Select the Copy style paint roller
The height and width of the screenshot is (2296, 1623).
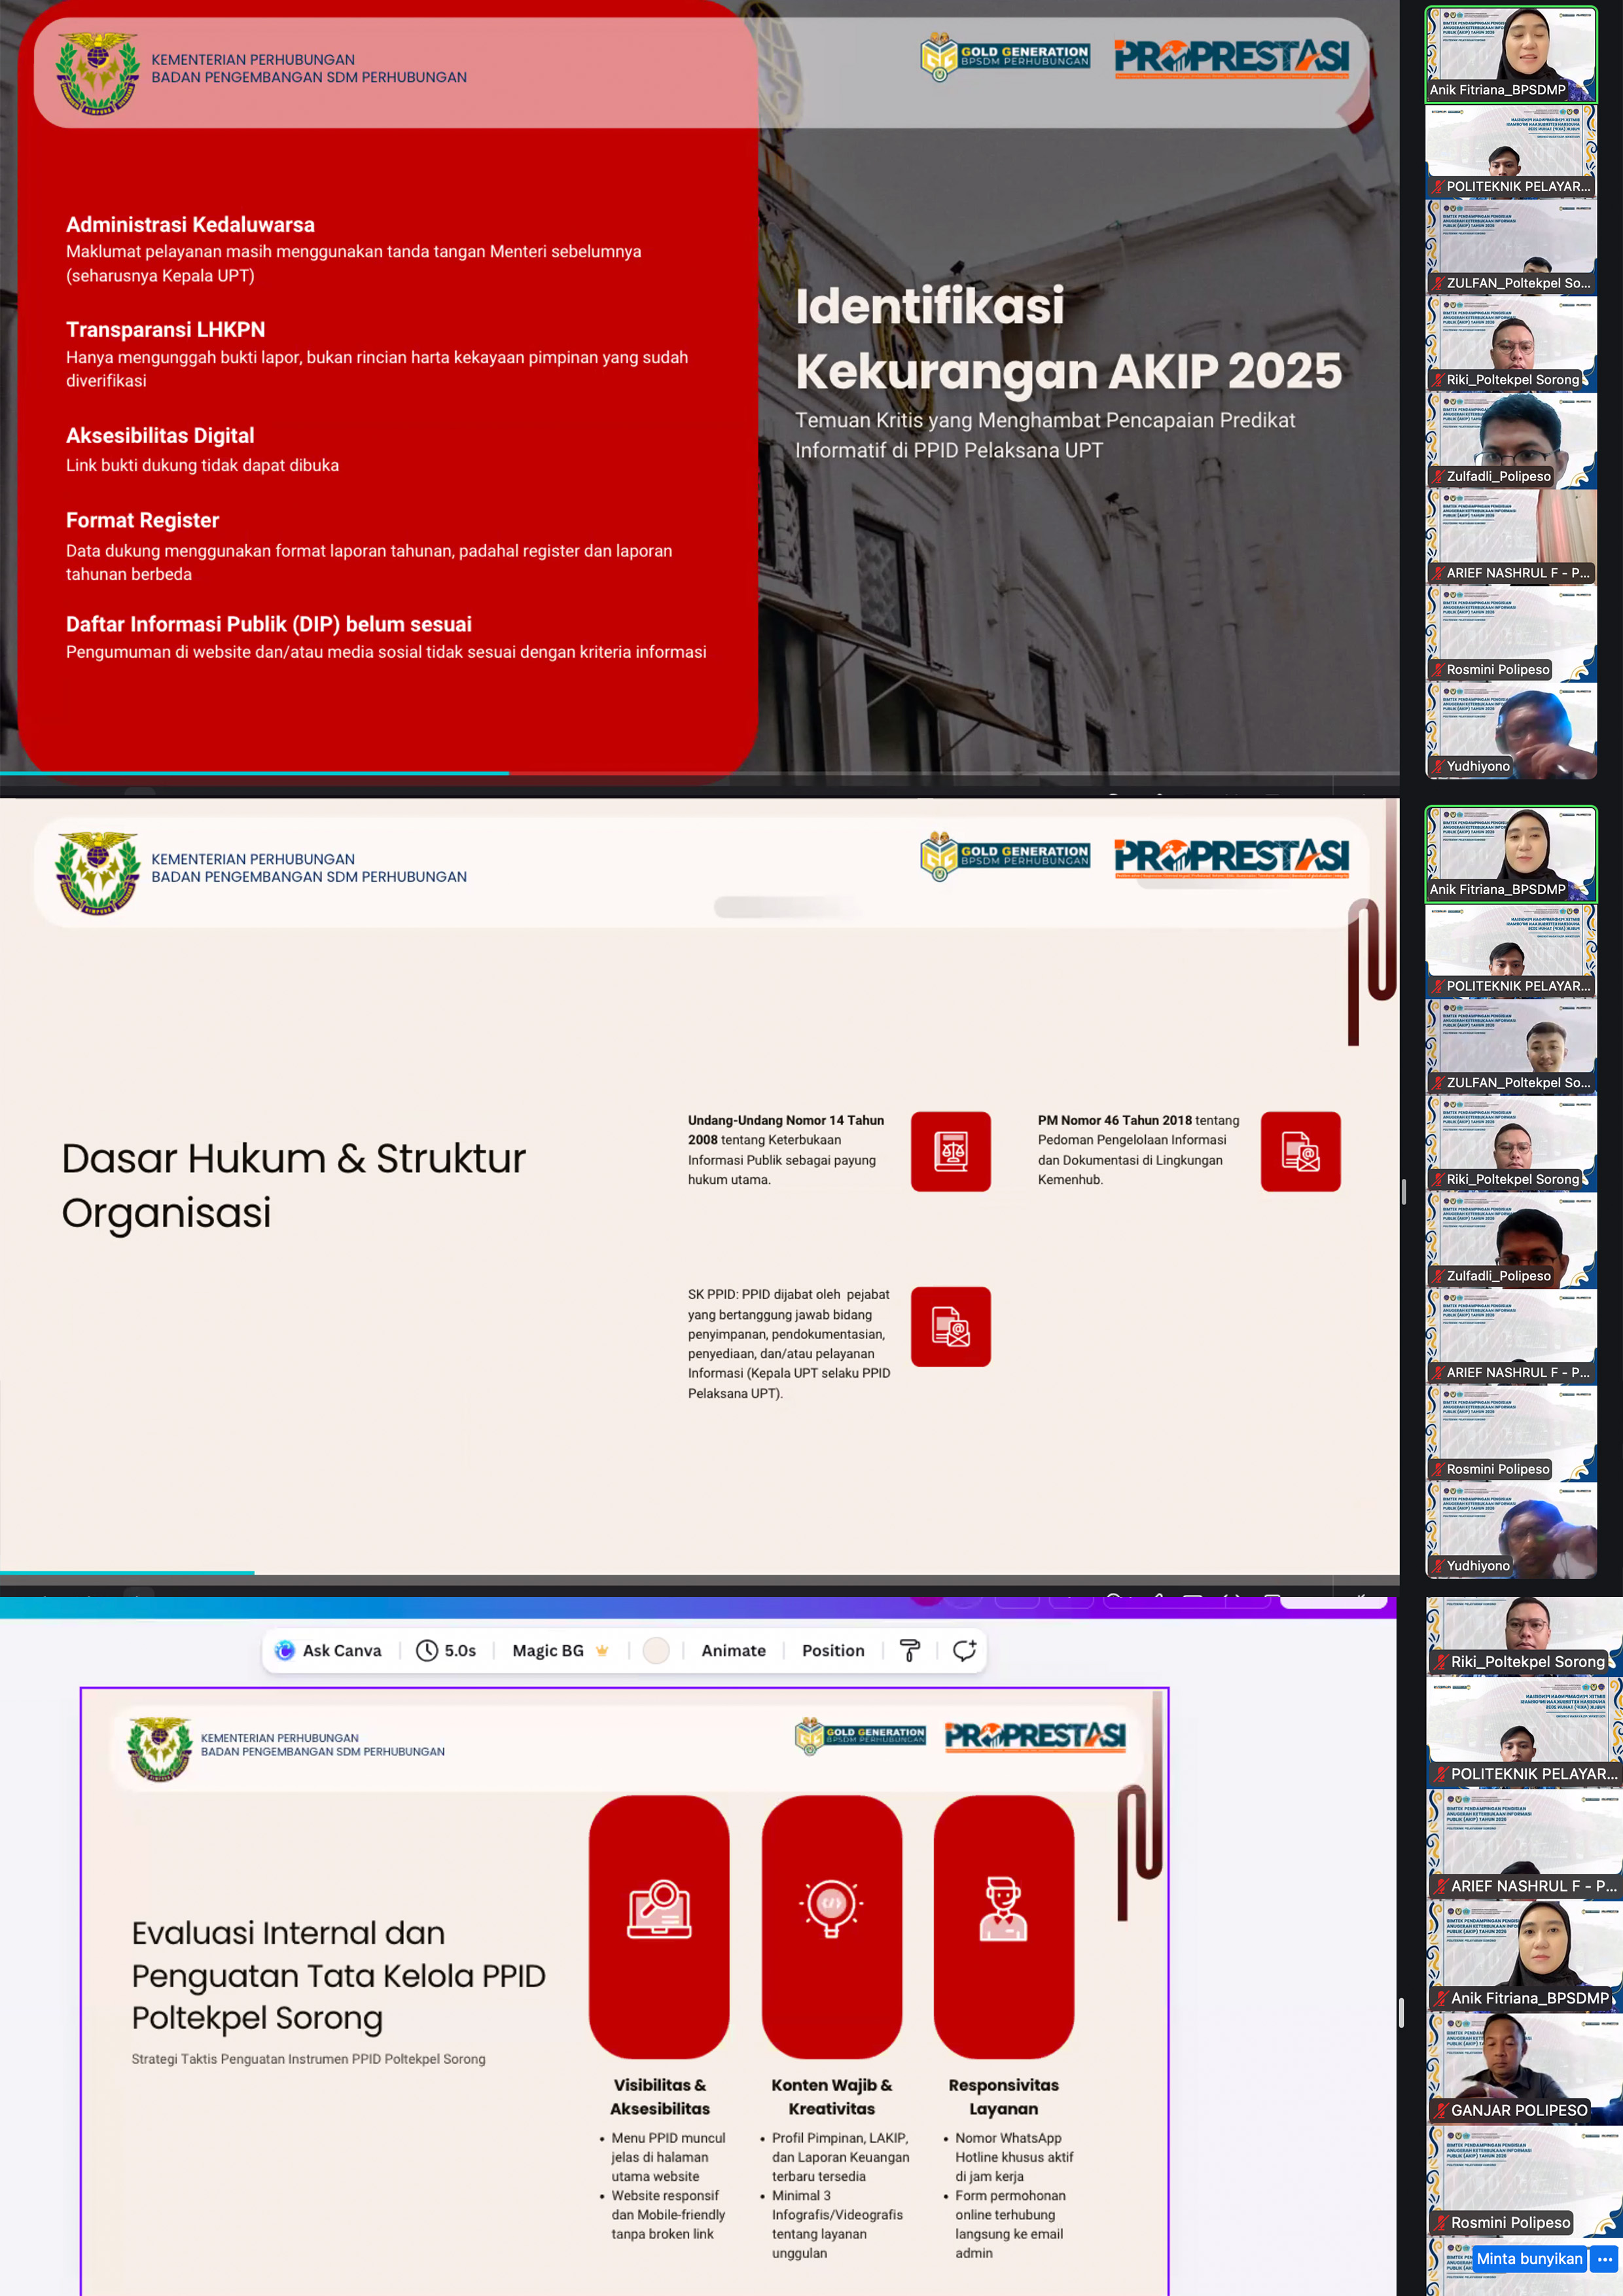click(910, 1650)
